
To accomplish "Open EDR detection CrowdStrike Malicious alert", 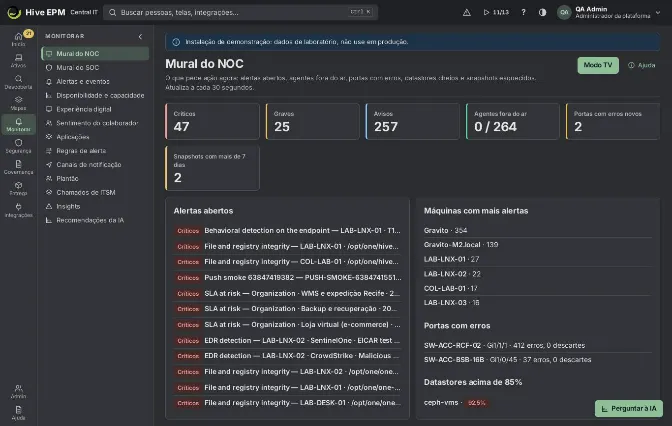I will coord(287,356).
